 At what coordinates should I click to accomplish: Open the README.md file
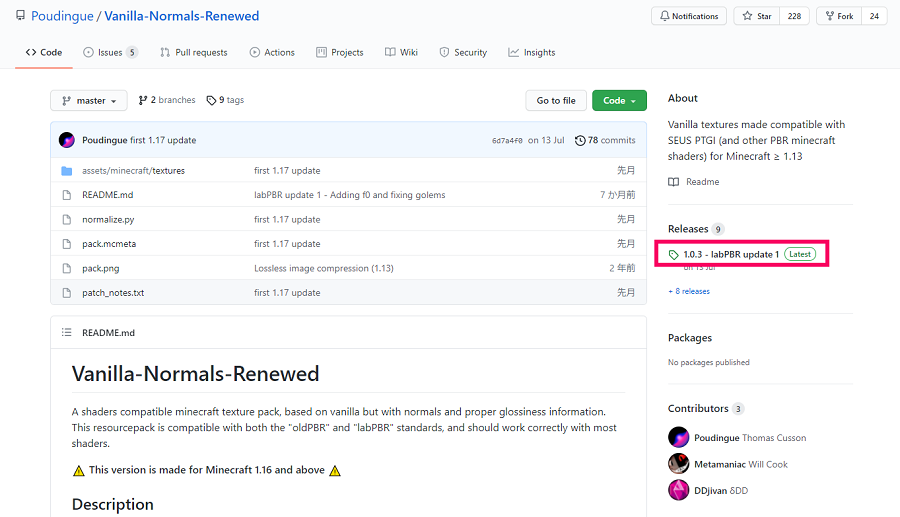[107, 195]
